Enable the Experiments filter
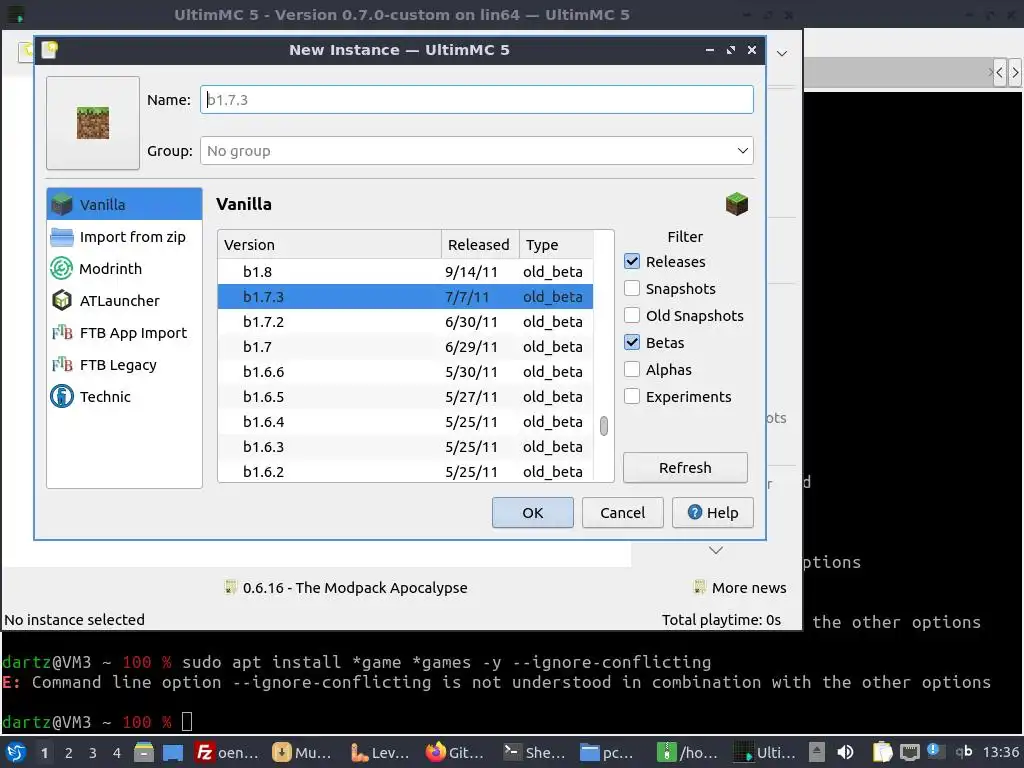The image size is (1024, 768). click(632, 396)
